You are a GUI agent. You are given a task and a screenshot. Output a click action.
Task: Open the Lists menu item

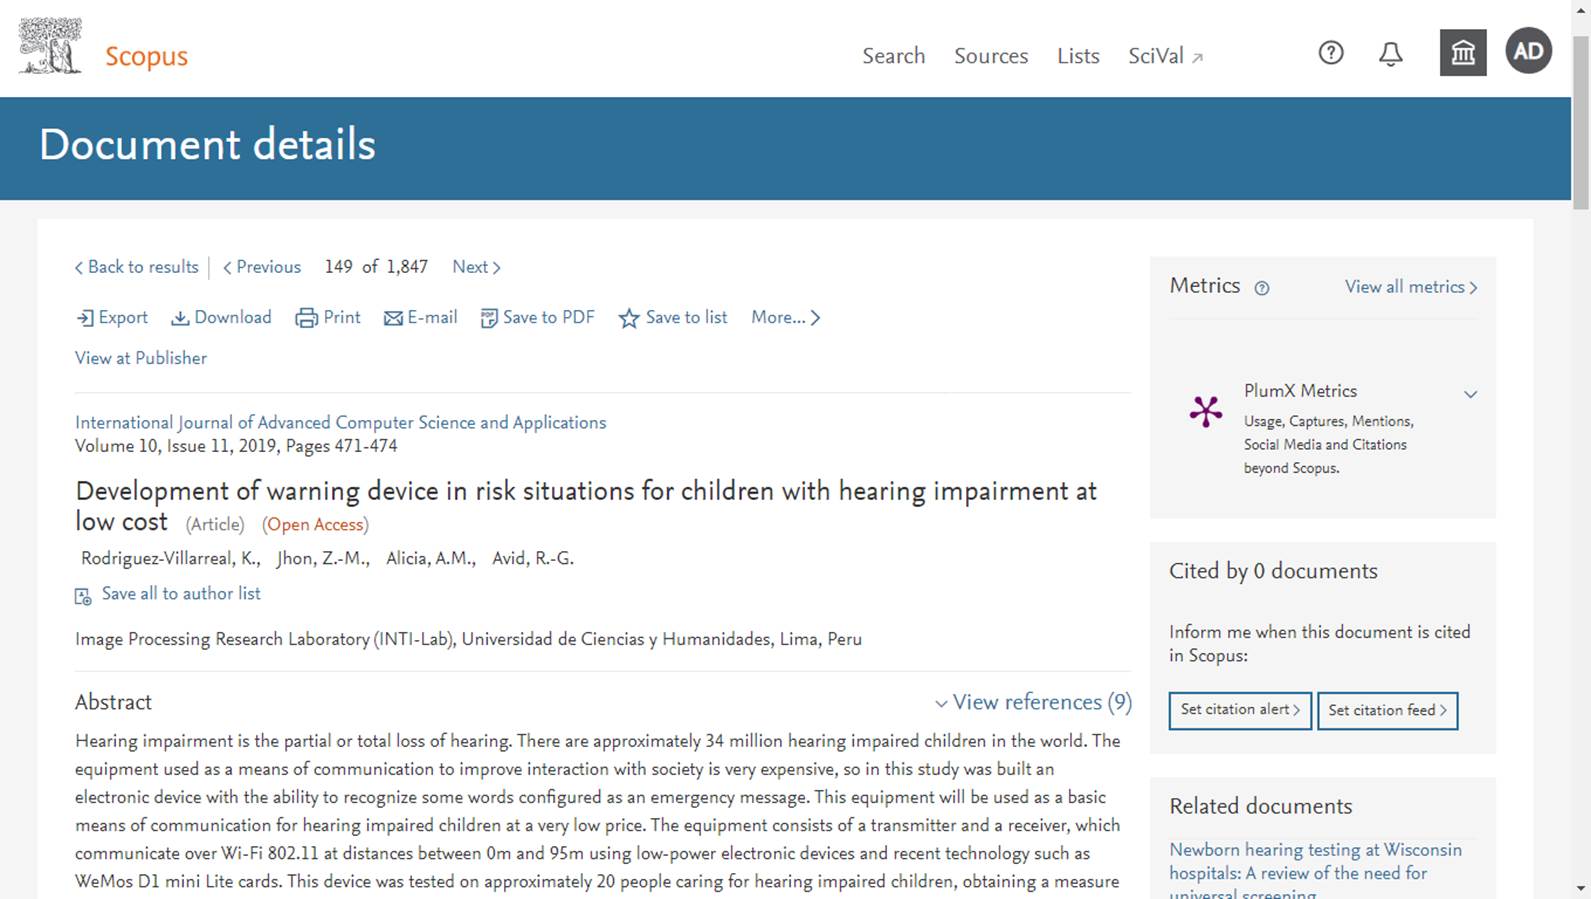pyautogui.click(x=1078, y=56)
